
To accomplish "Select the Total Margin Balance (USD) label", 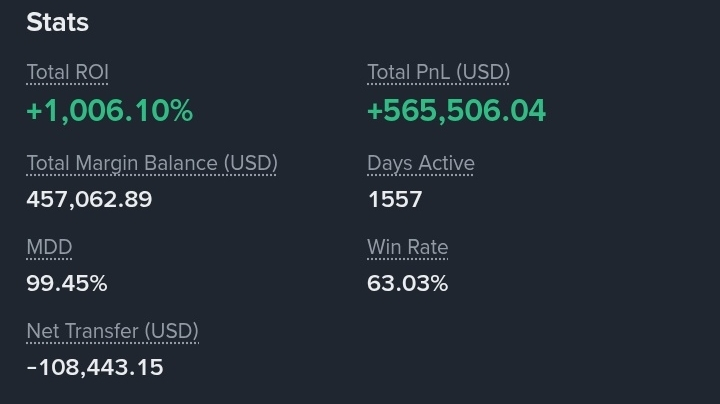I will 151,163.
